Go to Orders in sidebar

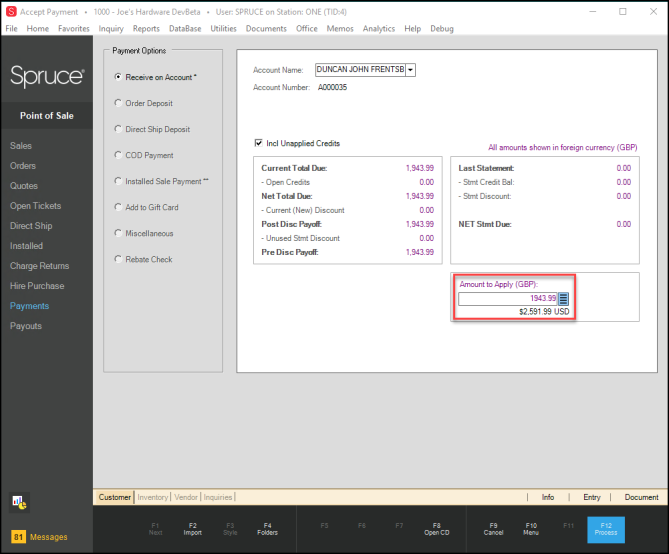point(23,166)
